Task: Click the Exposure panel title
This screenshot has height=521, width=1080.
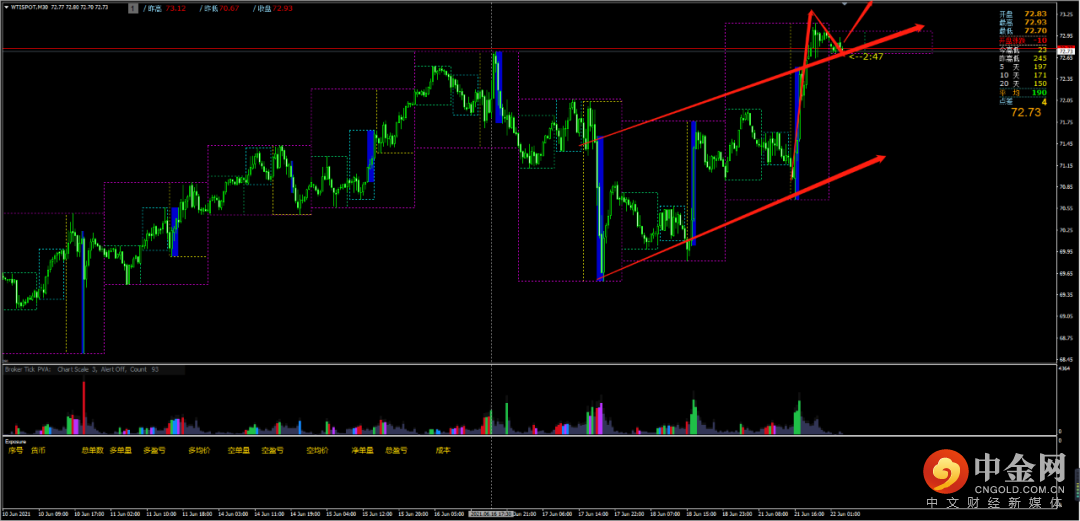Action: [16, 440]
